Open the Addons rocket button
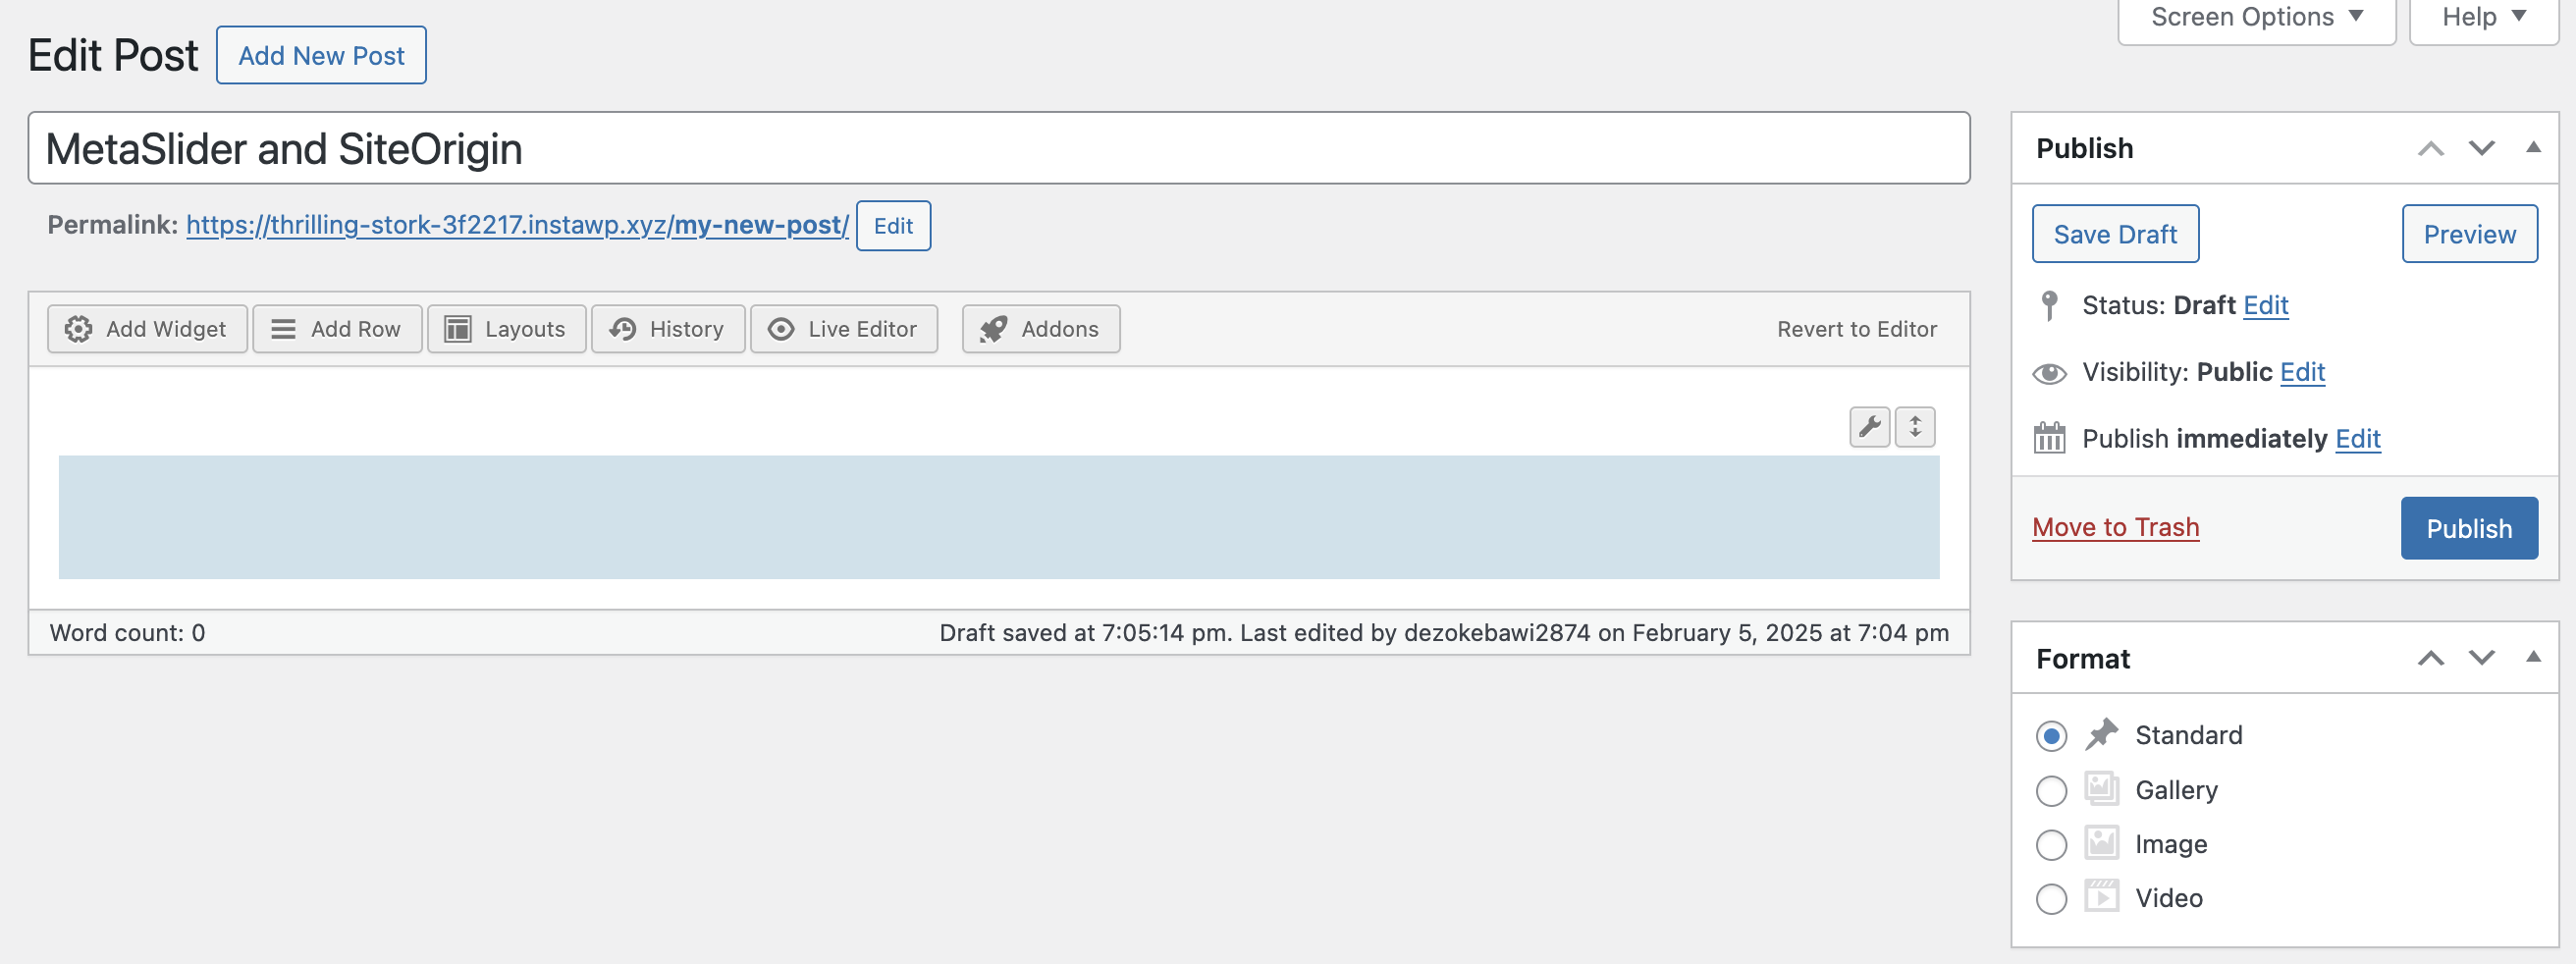Image resolution: width=2576 pixels, height=964 pixels. click(1040, 329)
